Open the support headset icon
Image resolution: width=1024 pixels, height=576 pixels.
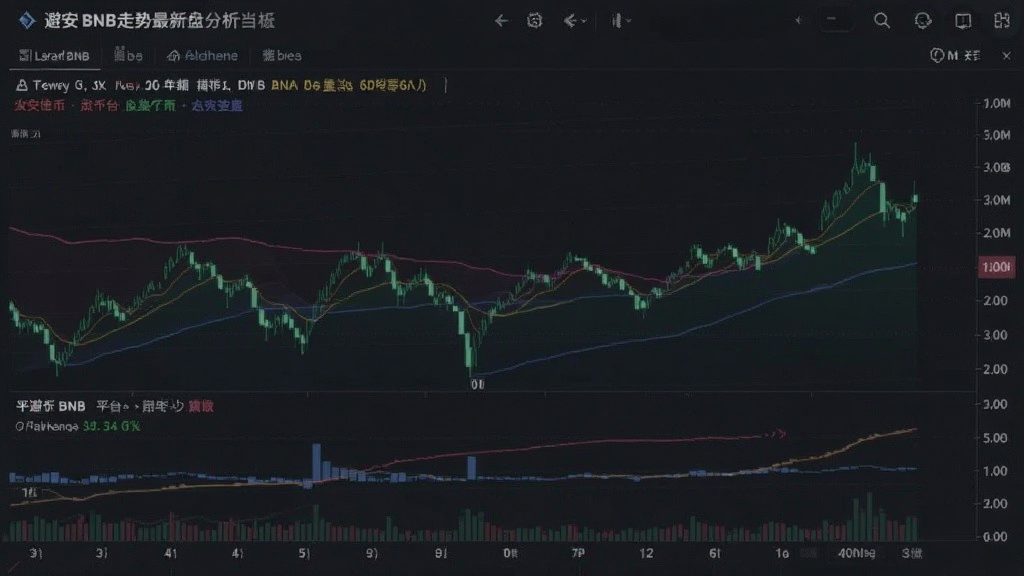pos(922,21)
